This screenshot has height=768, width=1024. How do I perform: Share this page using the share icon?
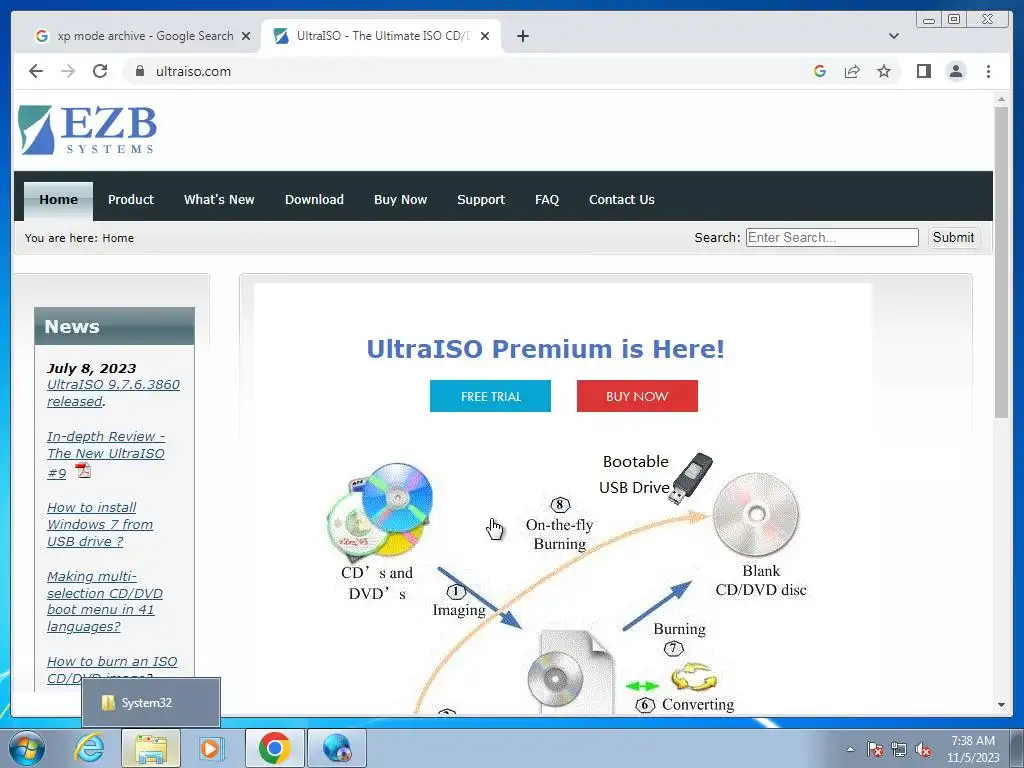(852, 71)
